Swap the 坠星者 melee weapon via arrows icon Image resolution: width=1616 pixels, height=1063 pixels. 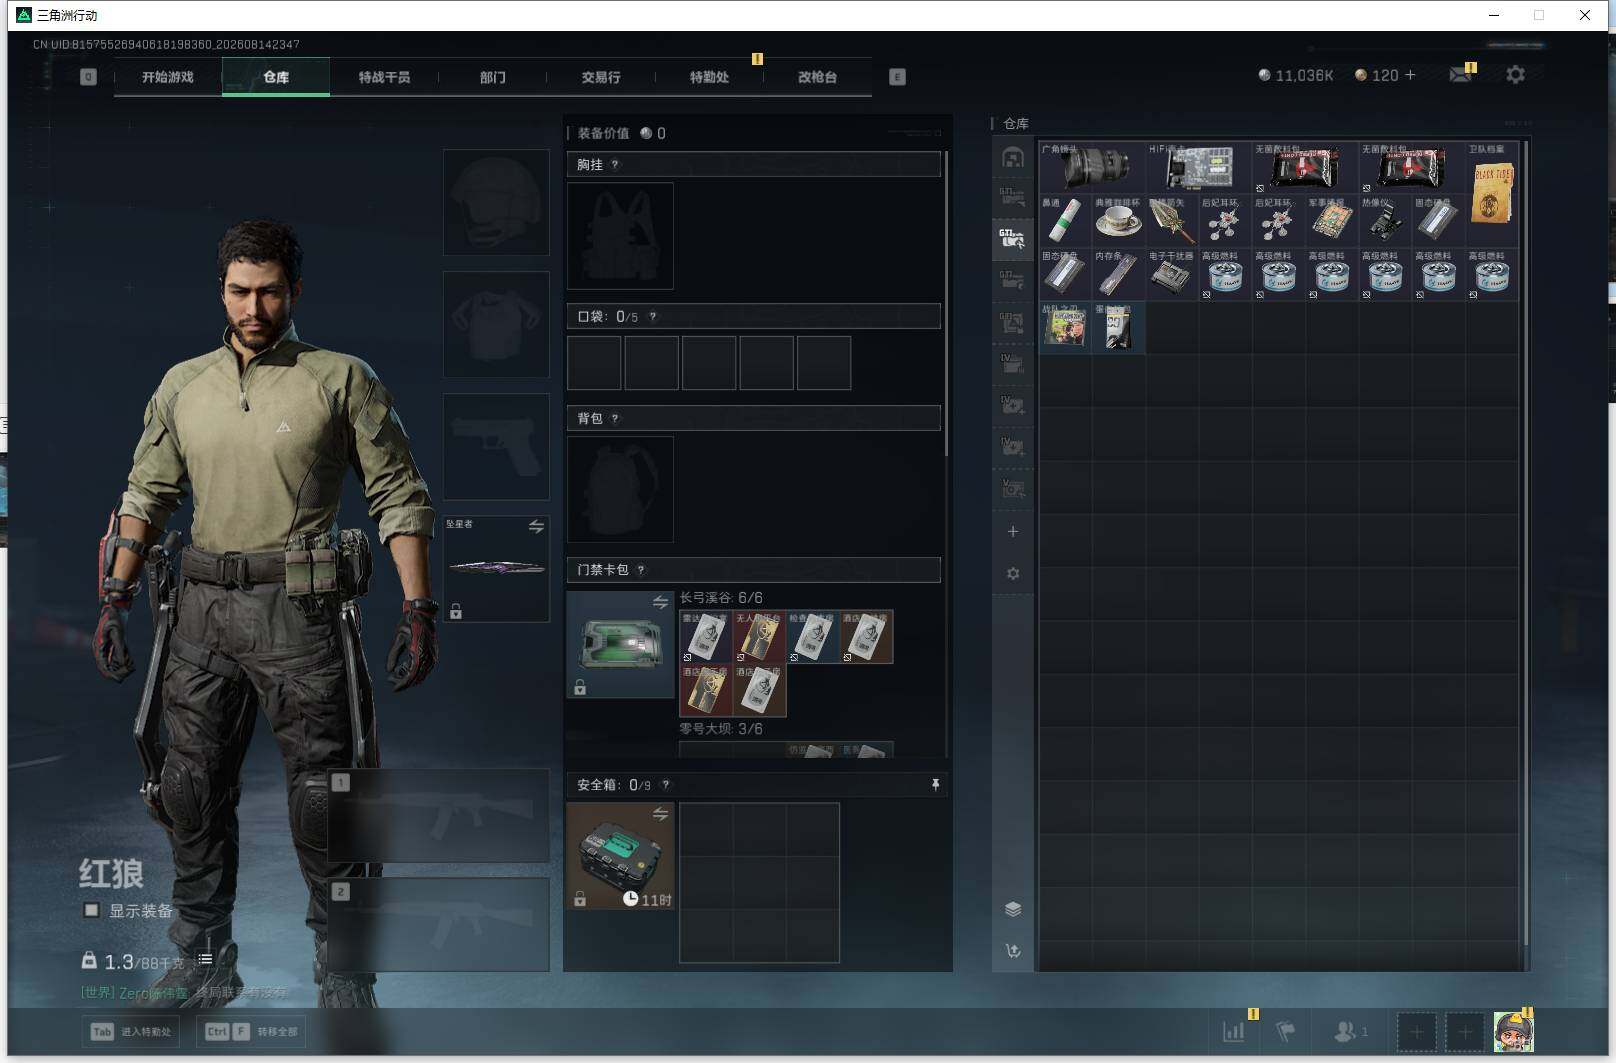[x=536, y=526]
